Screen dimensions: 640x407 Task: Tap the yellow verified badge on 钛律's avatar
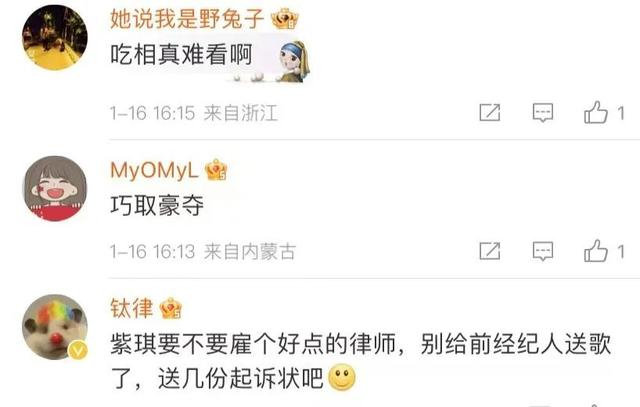[x=78, y=350]
